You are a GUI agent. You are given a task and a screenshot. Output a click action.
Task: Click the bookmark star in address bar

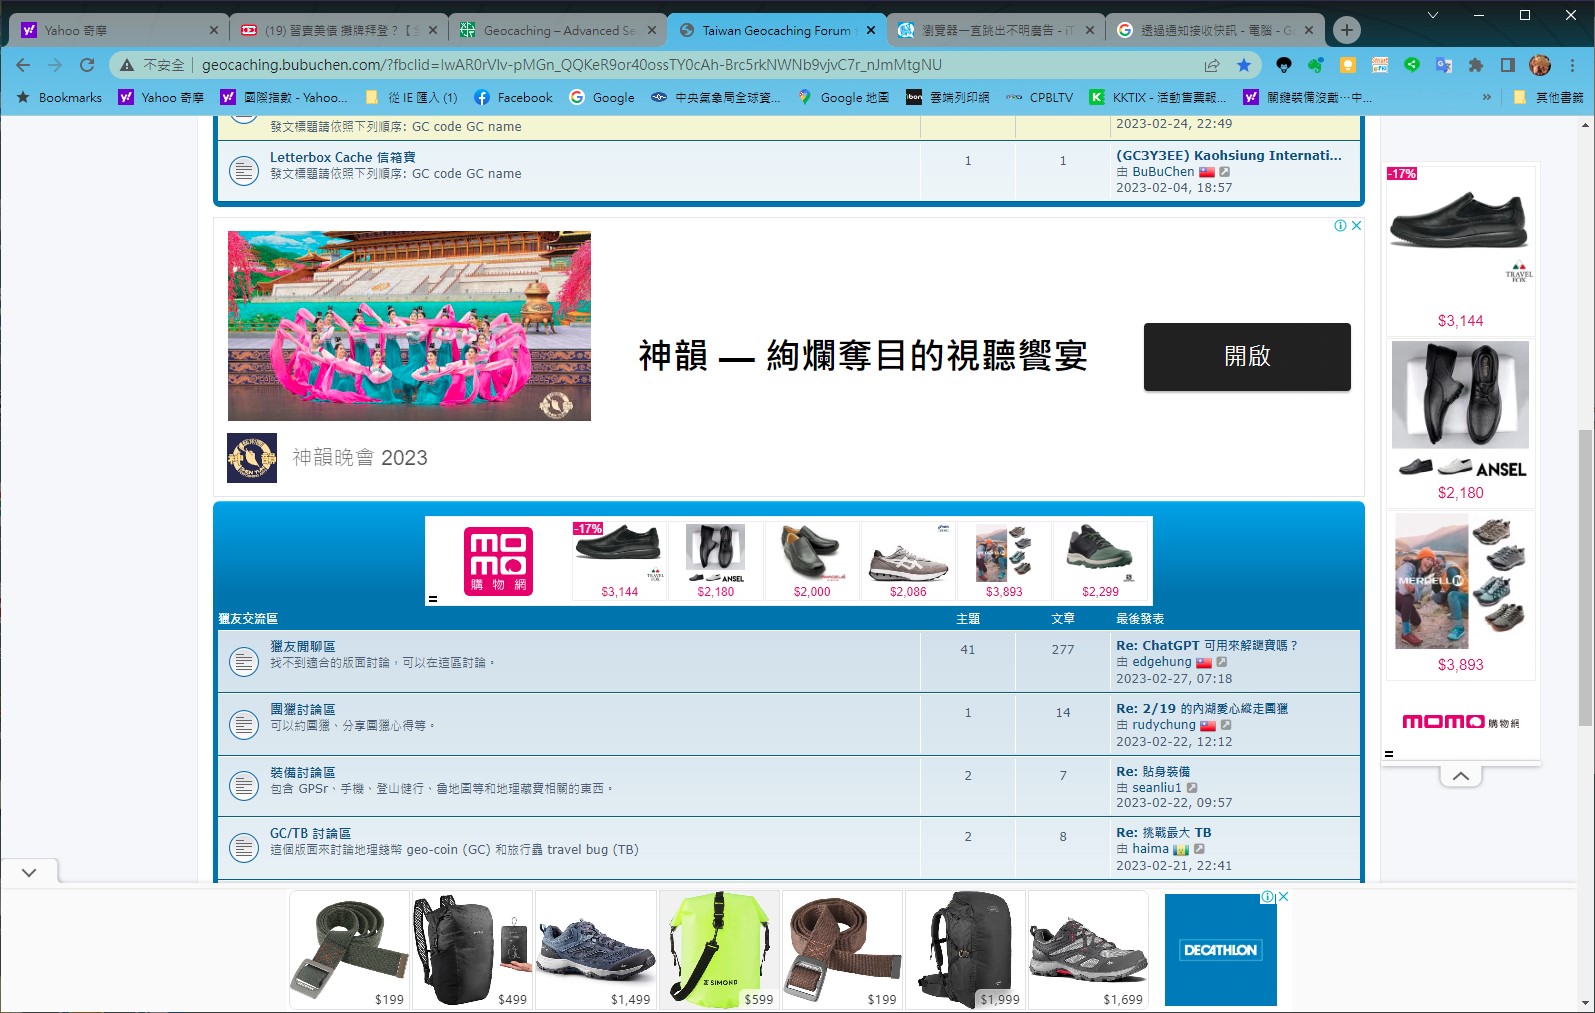click(1243, 65)
